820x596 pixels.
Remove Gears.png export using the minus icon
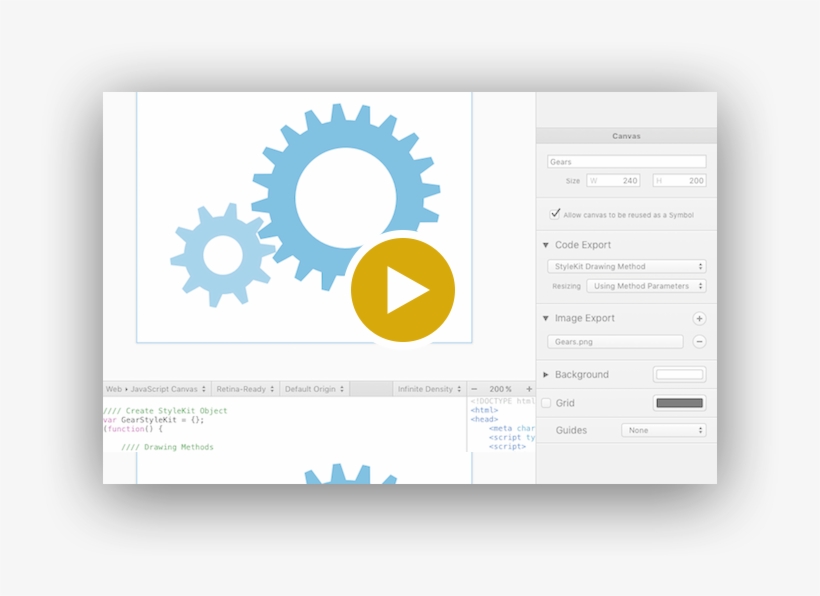(699, 340)
